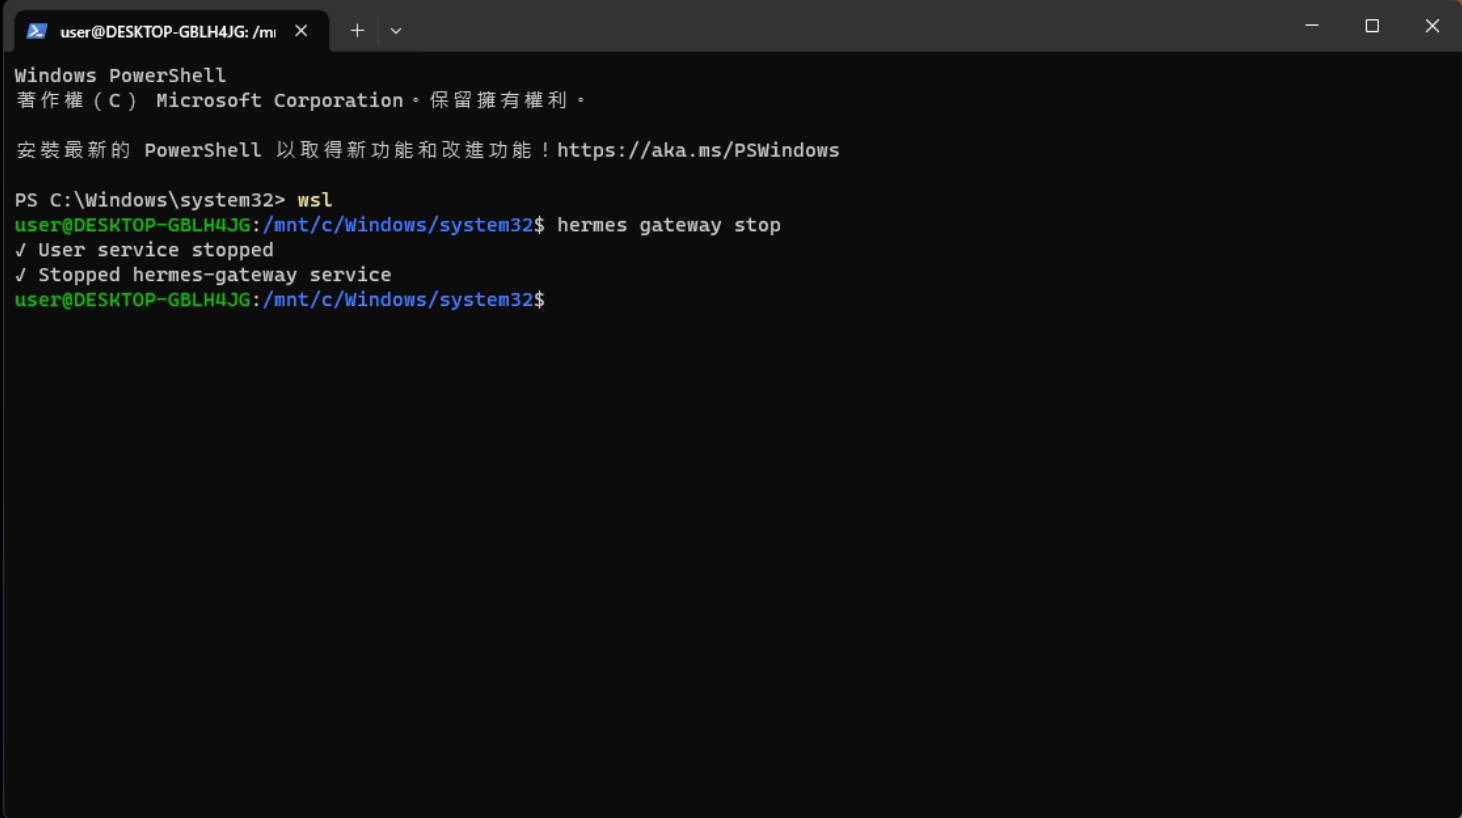Viewport: 1462px width, 818px height.
Task: Click the 'Windows PowerShell' header text
Action: (120, 75)
